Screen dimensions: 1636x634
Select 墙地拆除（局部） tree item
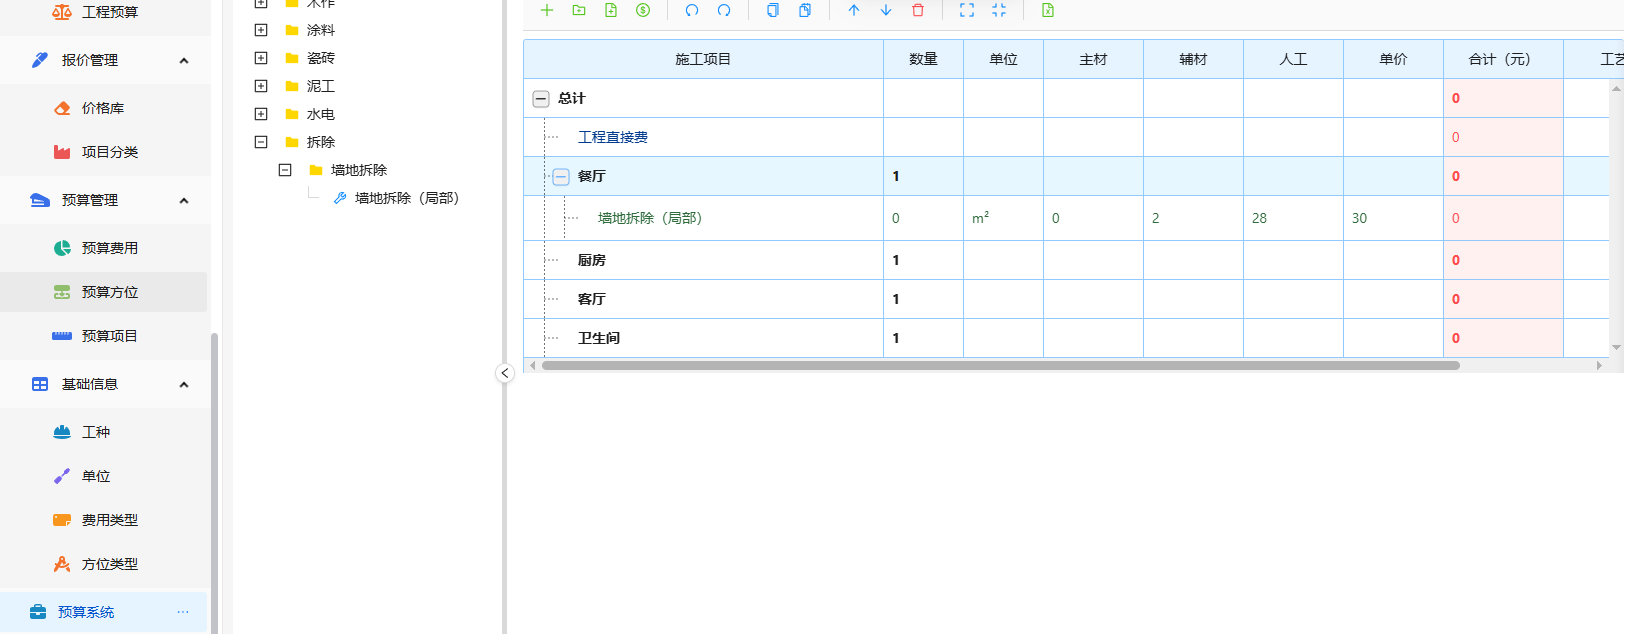406,198
